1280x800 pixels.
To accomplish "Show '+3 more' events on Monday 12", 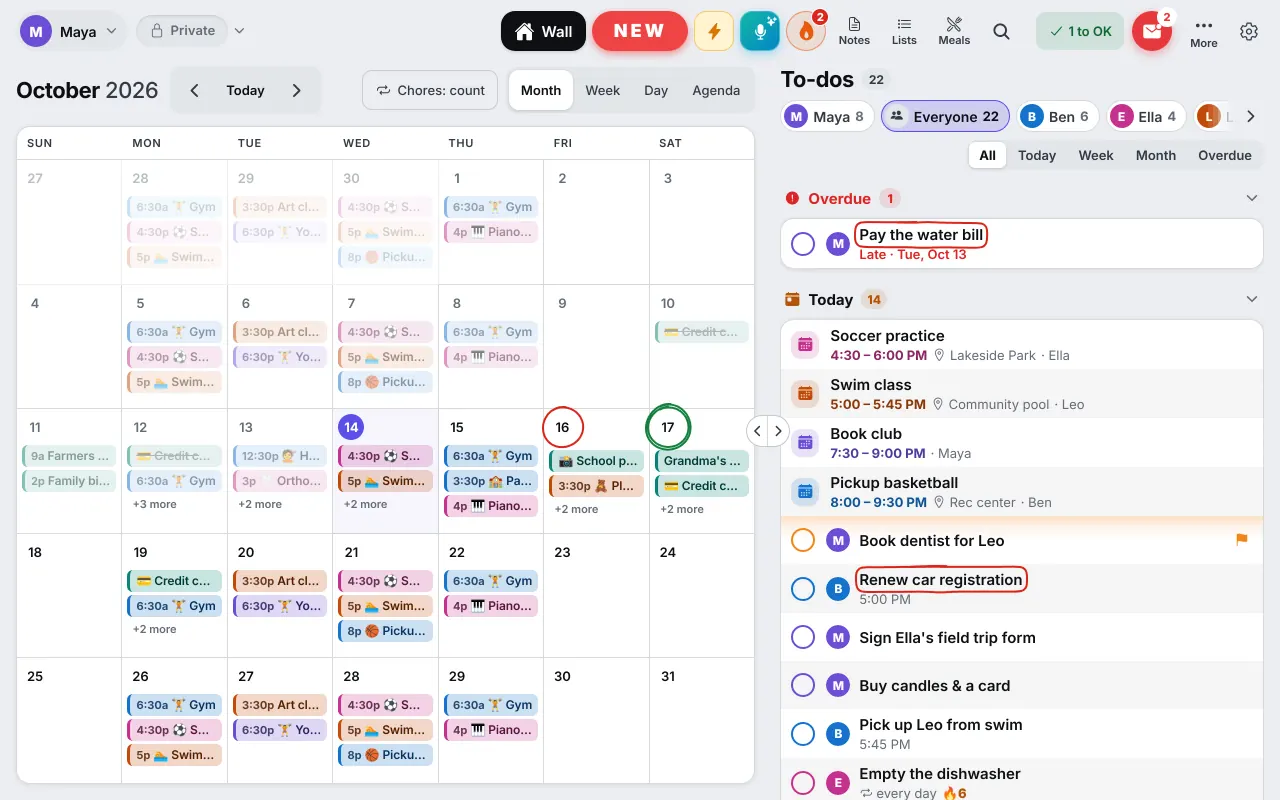I will tap(155, 504).
